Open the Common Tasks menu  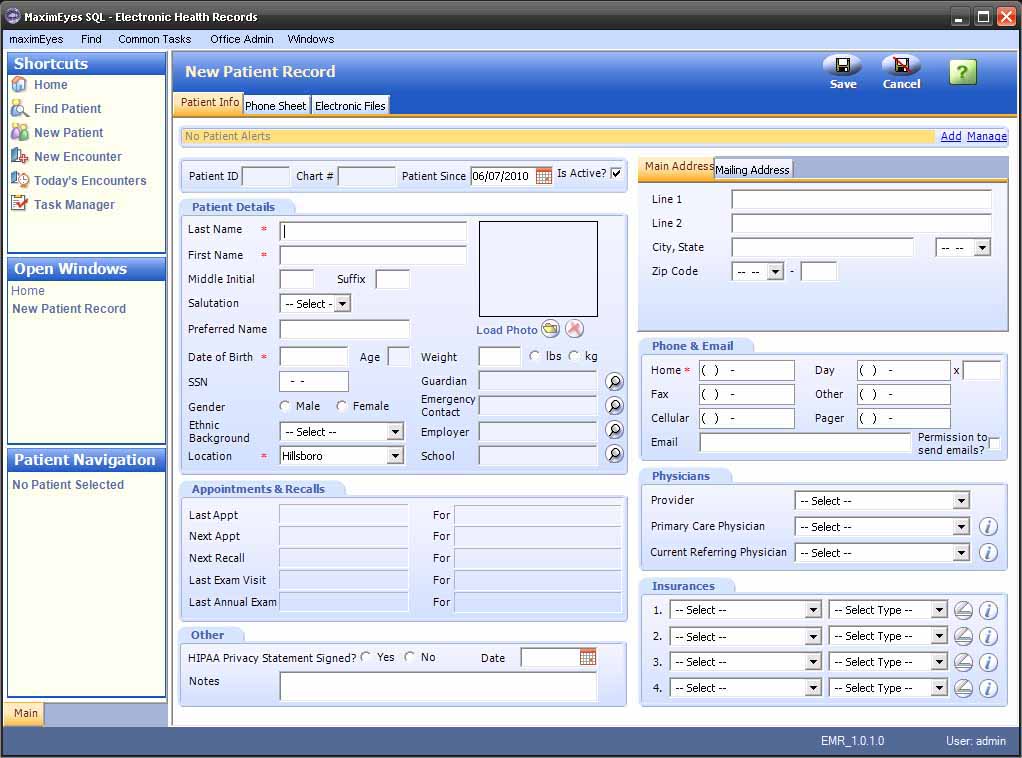(x=154, y=39)
